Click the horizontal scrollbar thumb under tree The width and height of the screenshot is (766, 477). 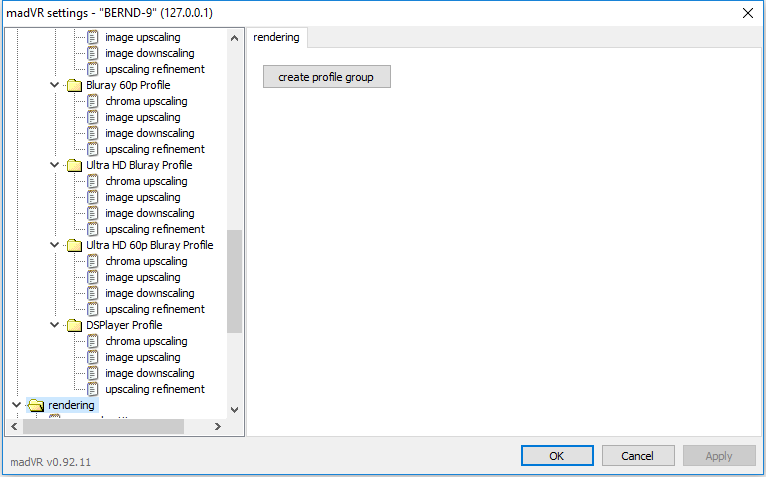tap(104, 427)
